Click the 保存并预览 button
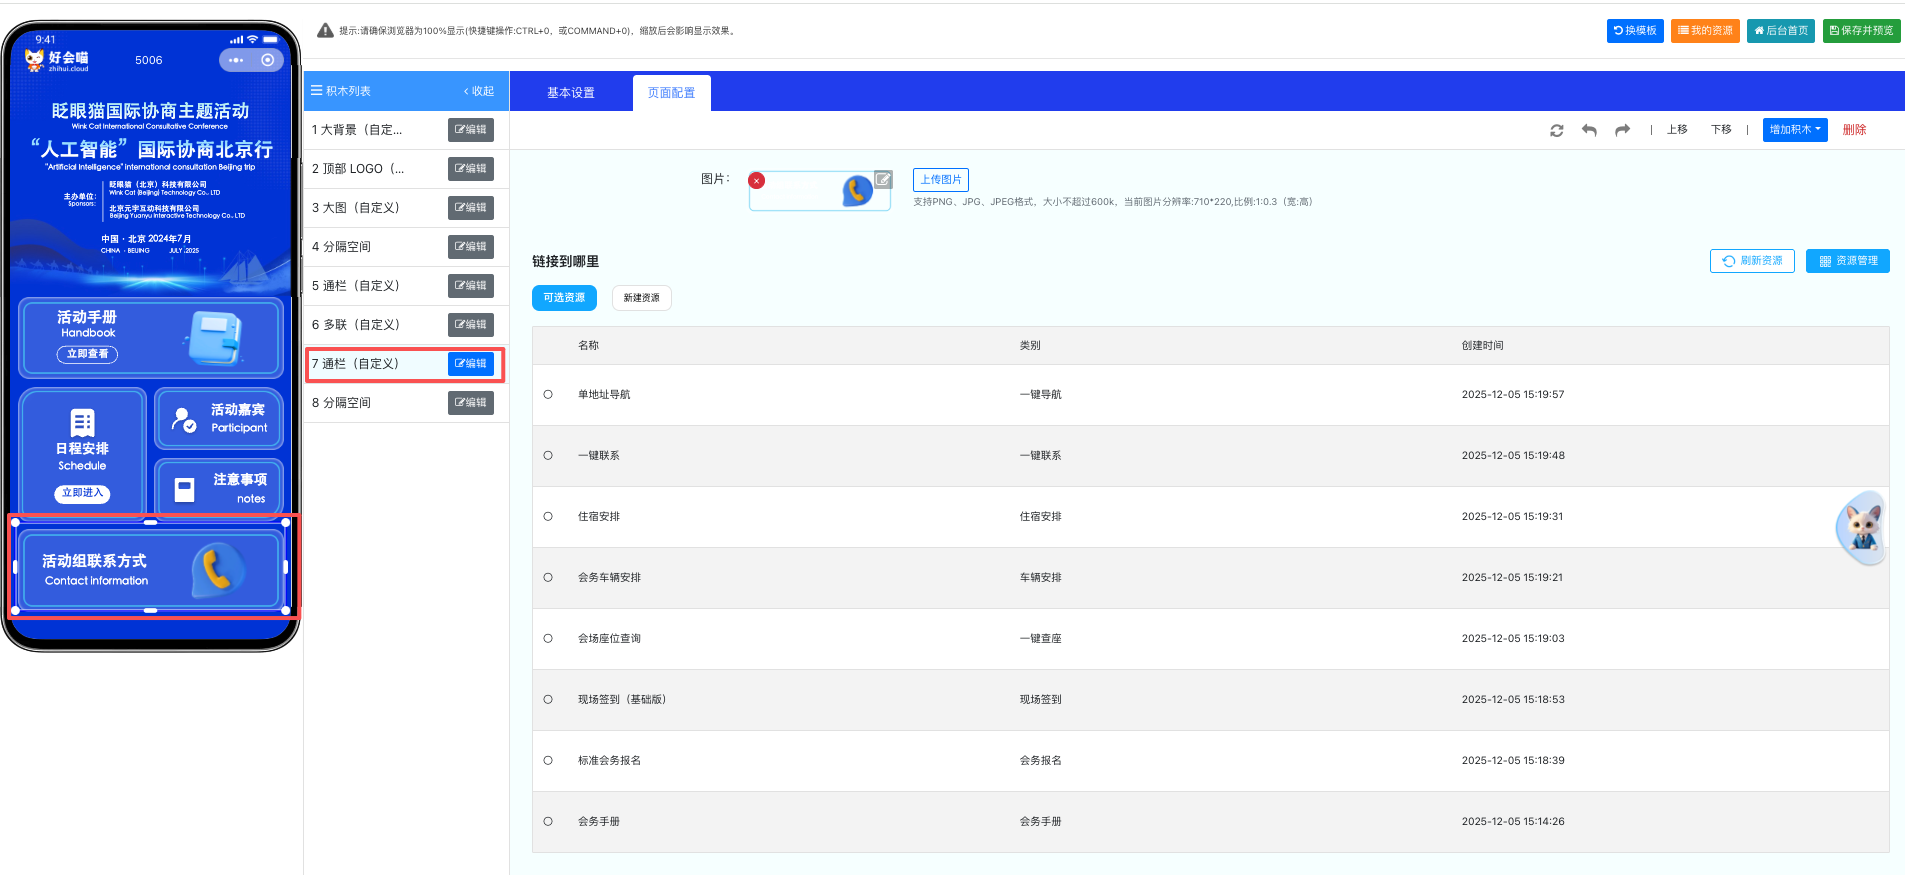 [x=1861, y=31]
